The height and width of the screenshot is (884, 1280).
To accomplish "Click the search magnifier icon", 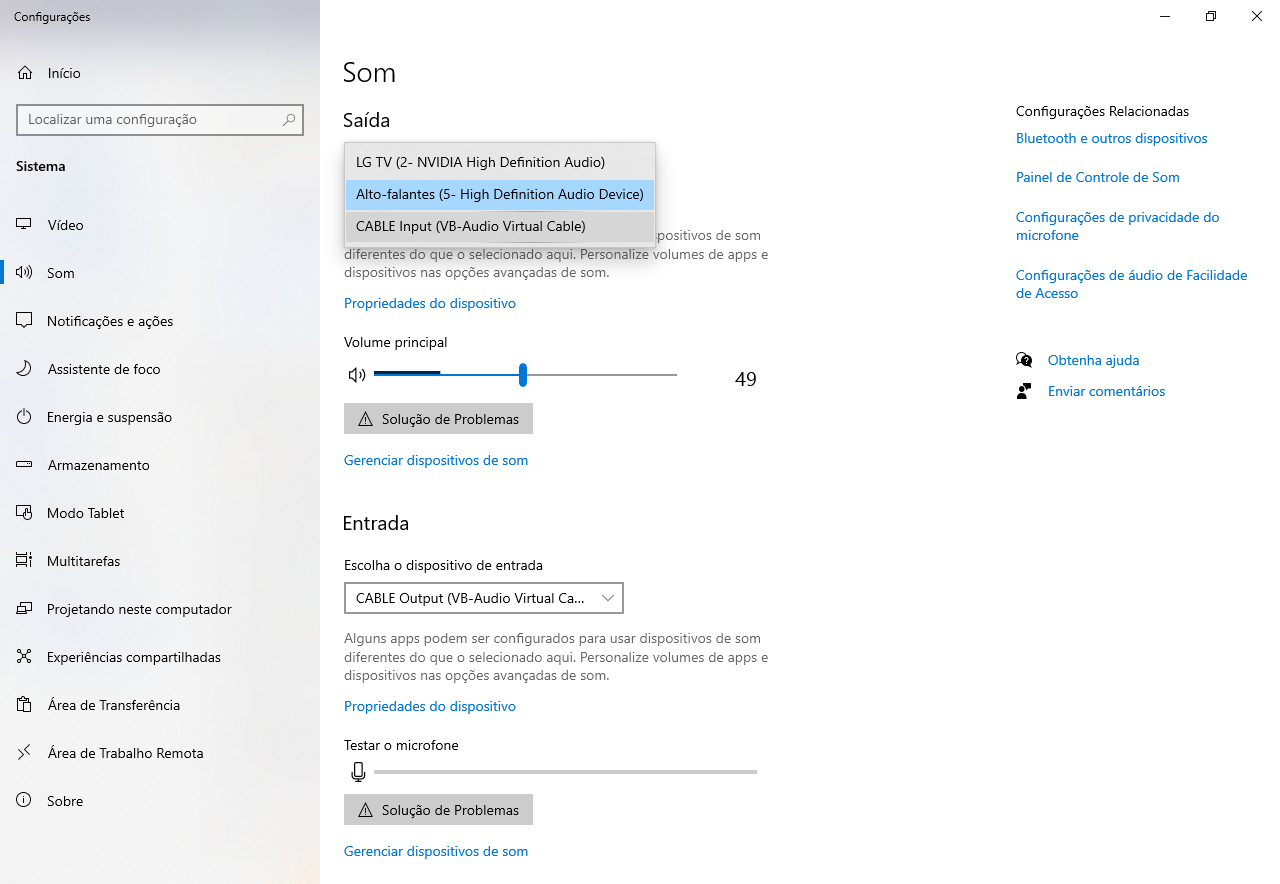I will pyautogui.click(x=289, y=120).
